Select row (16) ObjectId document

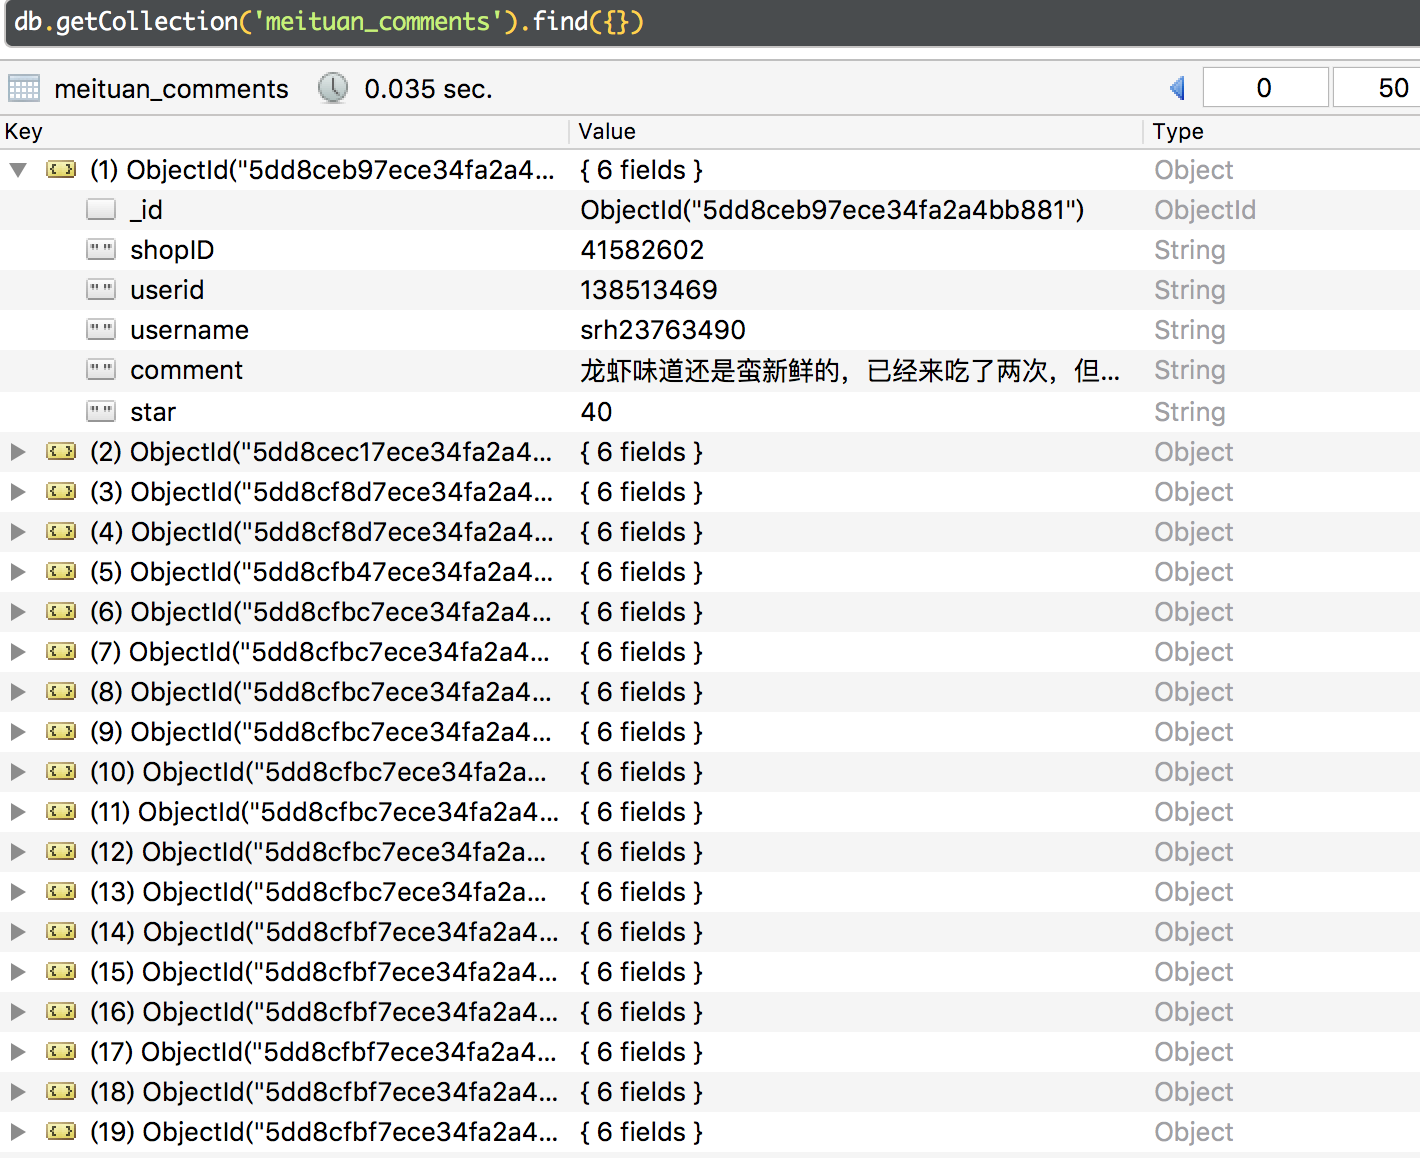point(710,1012)
